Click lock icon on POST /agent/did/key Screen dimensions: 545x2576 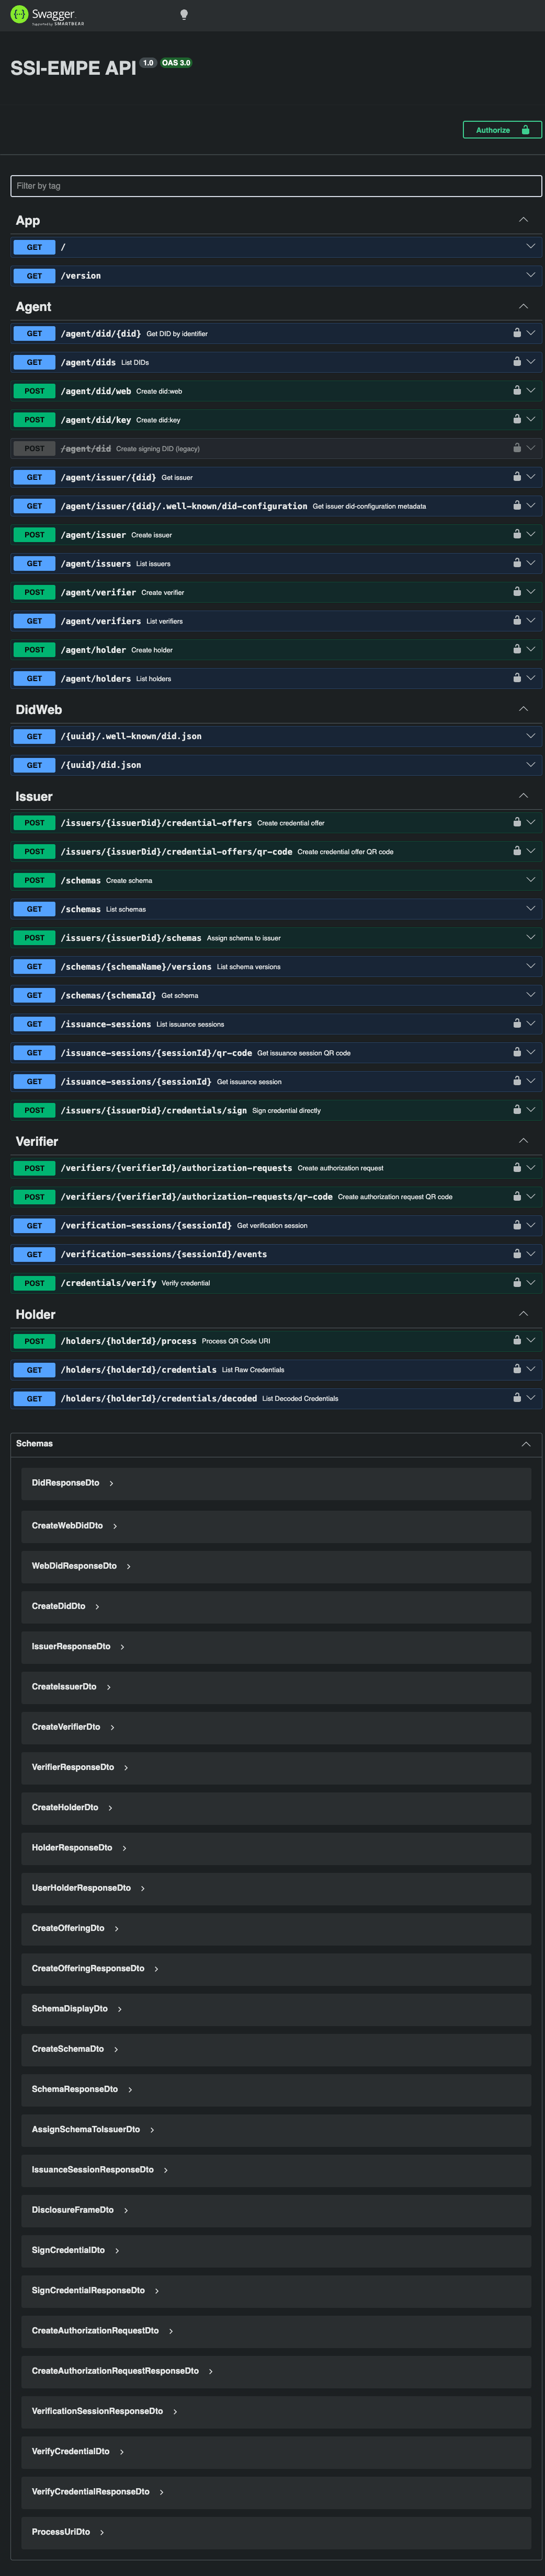click(x=517, y=419)
